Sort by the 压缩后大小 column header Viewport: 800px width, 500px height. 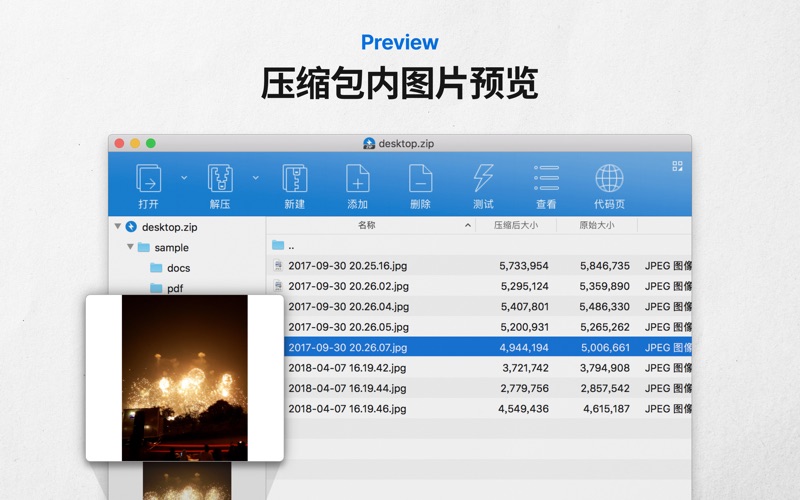516,225
